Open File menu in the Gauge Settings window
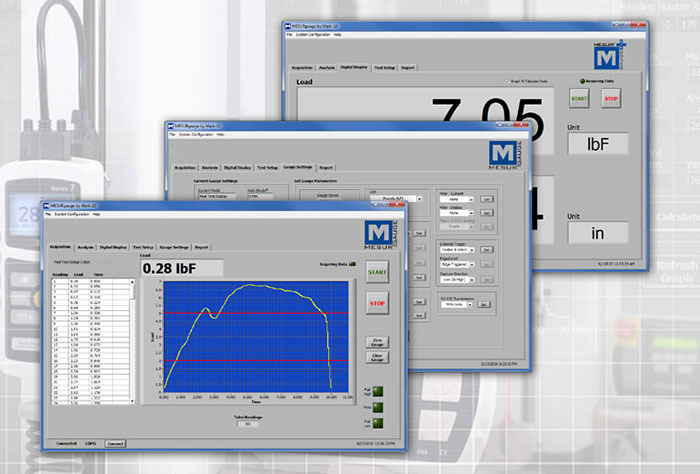This screenshot has height=474, width=700. pyautogui.click(x=172, y=134)
